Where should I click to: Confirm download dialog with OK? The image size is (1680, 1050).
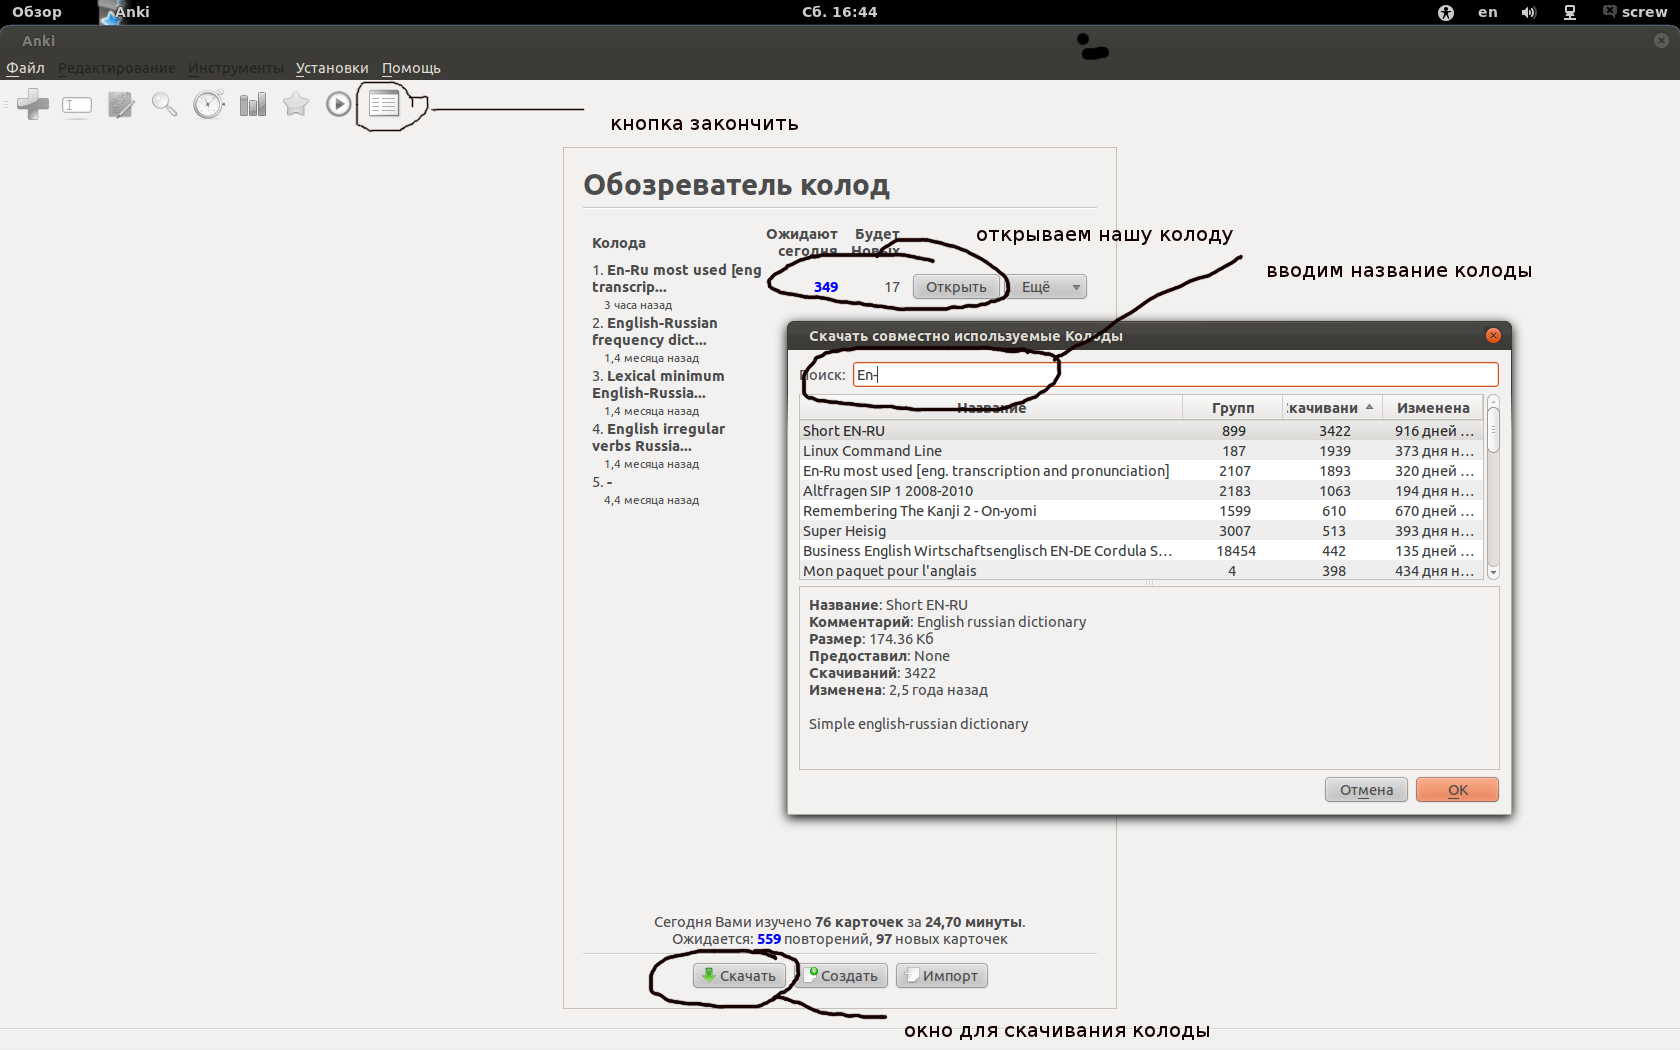[1458, 790]
